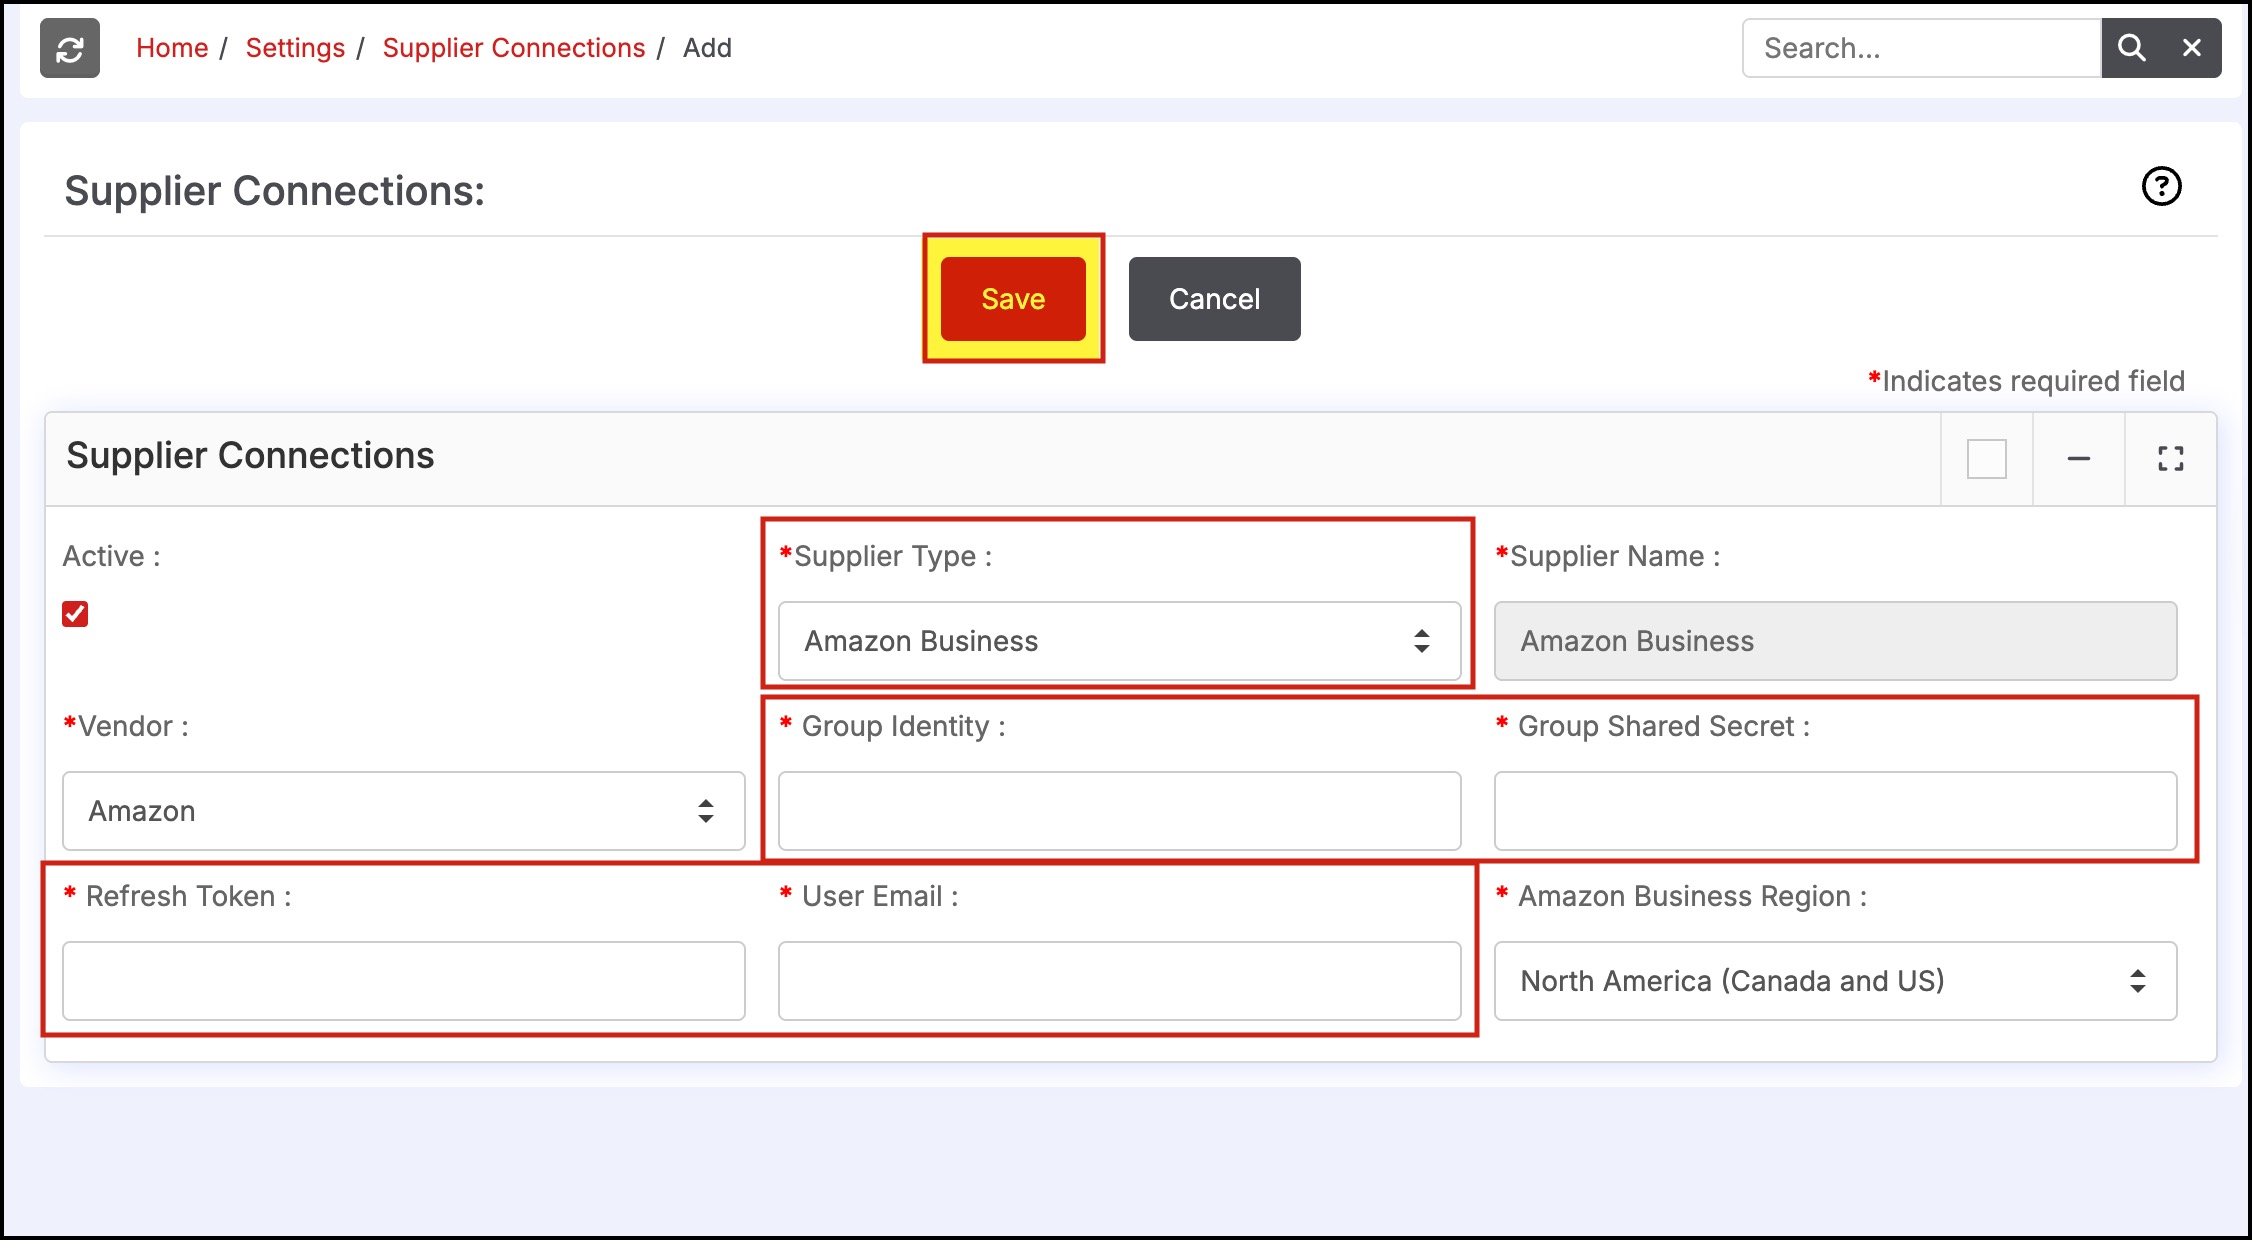The width and height of the screenshot is (2252, 1240).
Task: Open the help question mark icon
Action: 2161,186
